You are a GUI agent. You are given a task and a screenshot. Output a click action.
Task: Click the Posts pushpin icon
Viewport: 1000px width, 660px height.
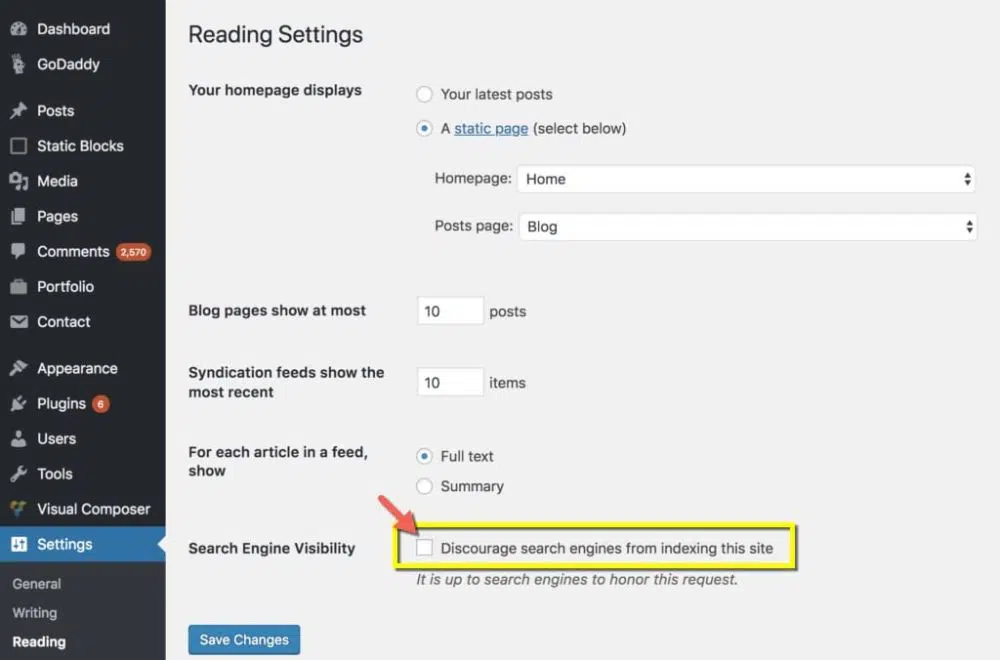click(18, 111)
